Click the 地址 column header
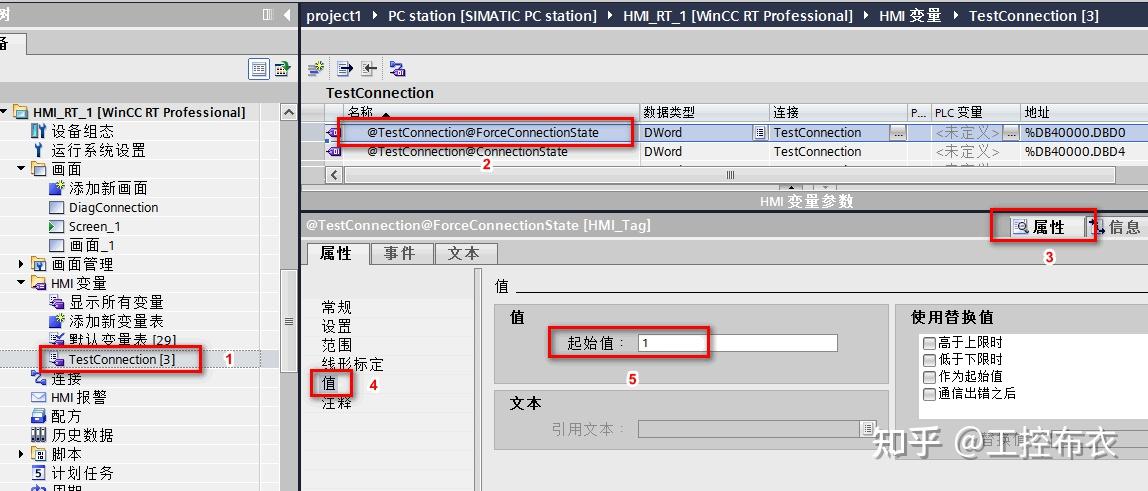This screenshot has height=491, width=1148. point(1084,113)
